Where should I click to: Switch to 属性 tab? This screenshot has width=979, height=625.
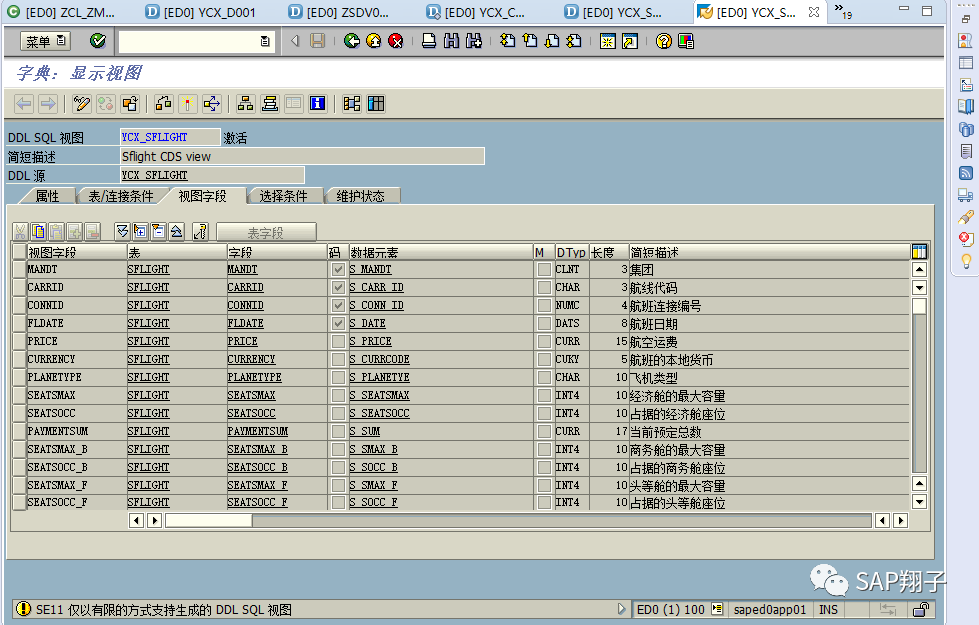coord(47,196)
